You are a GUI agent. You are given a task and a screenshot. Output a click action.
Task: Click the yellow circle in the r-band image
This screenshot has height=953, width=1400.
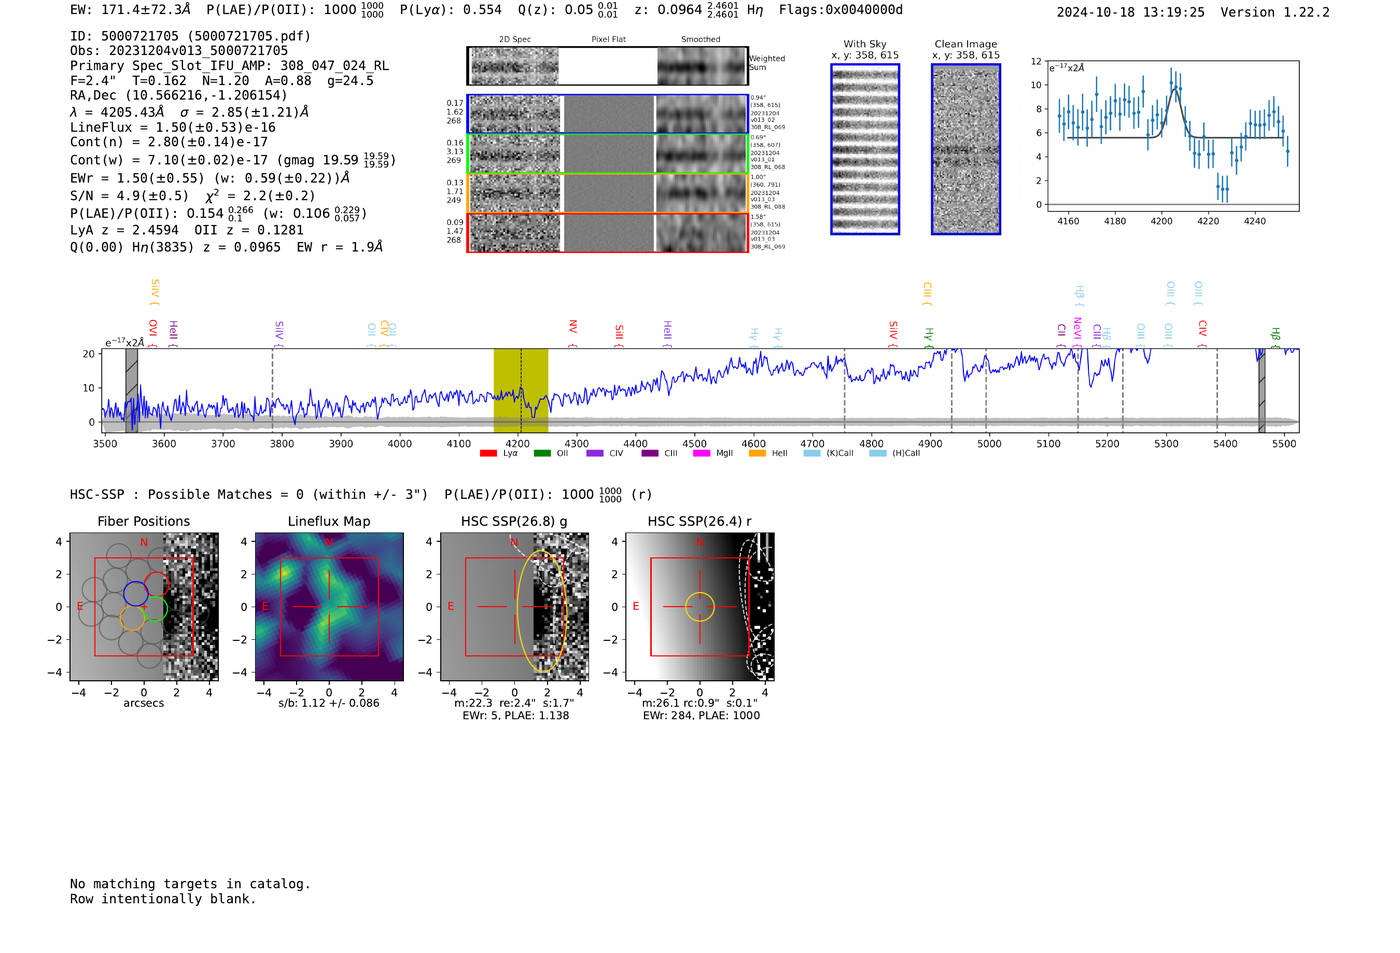click(x=700, y=607)
